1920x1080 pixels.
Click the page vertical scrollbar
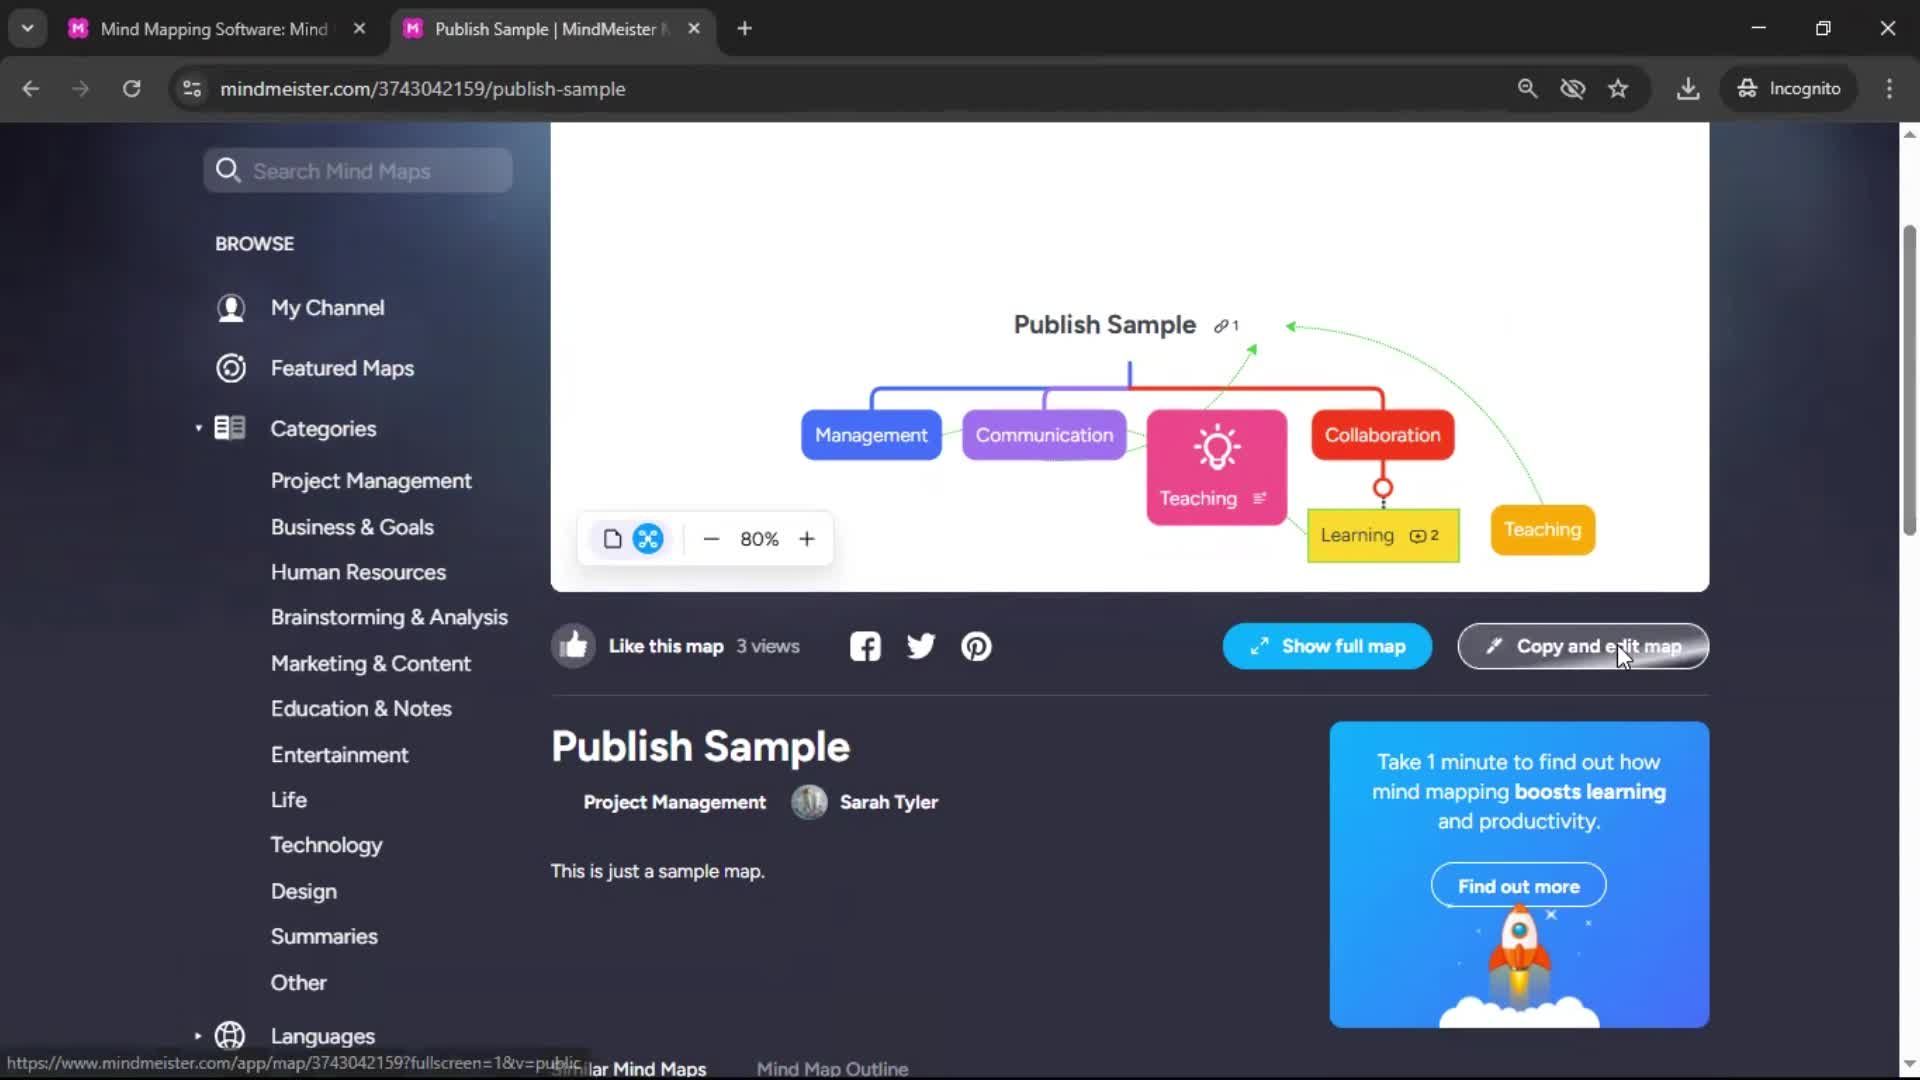tap(1909, 382)
